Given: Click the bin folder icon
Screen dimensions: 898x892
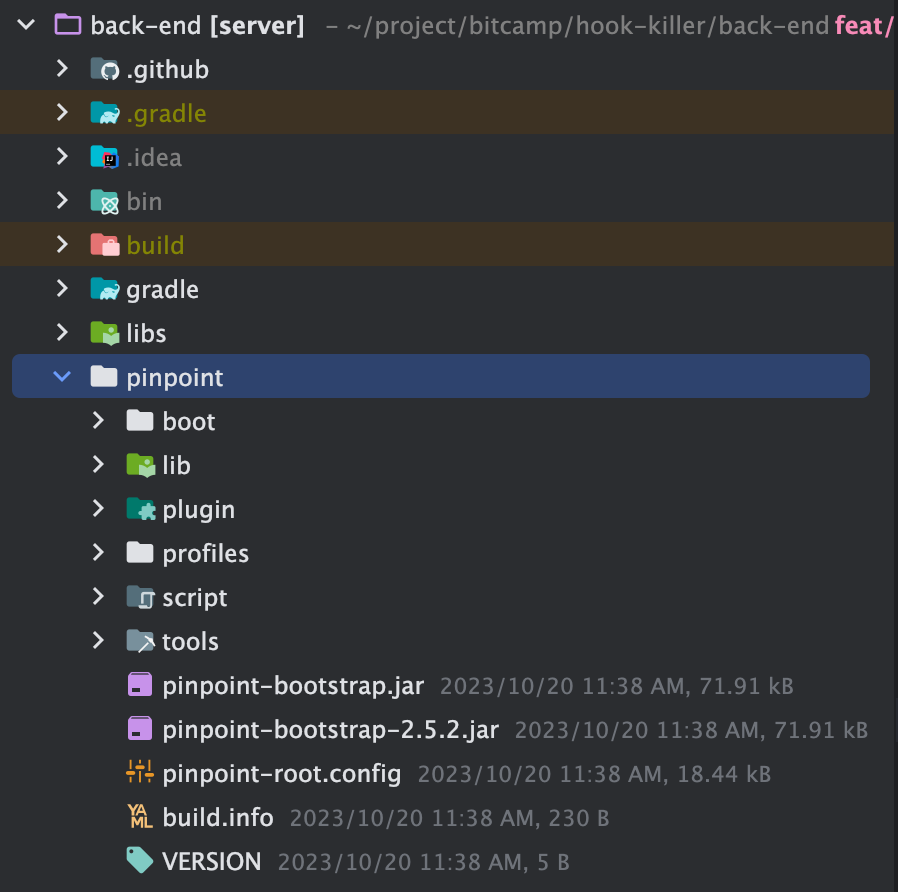Looking at the screenshot, I should (105, 202).
